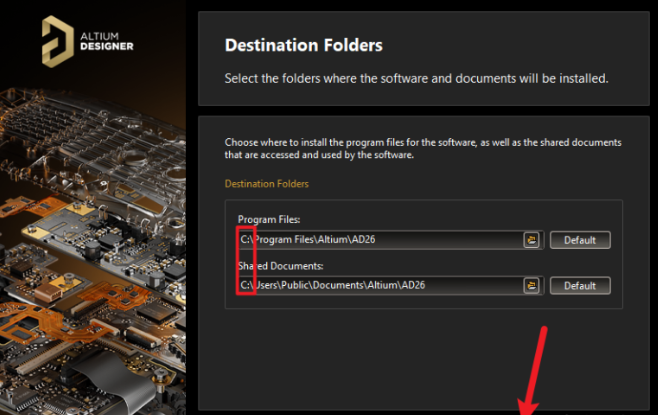658x415 pixels.
Task: Click the "Program Files:" field label
Action: click(269, 219)
